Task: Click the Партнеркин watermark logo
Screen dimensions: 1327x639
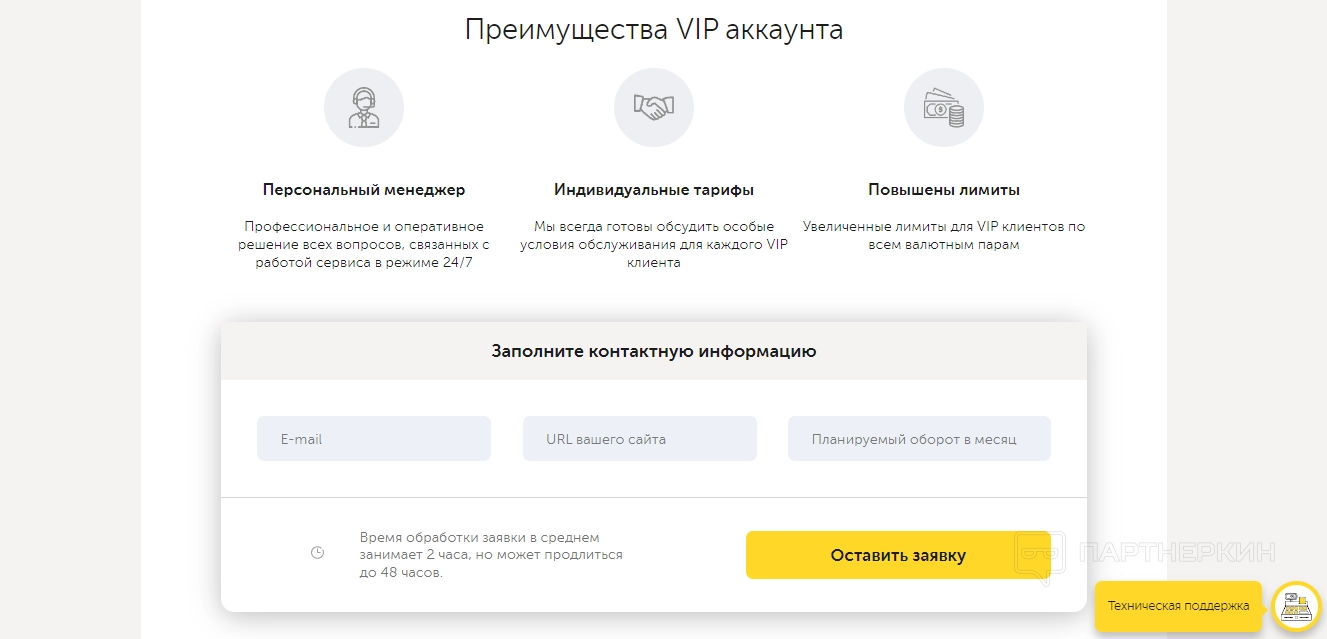Action: pyautogui.click(x=1146, y=553)
